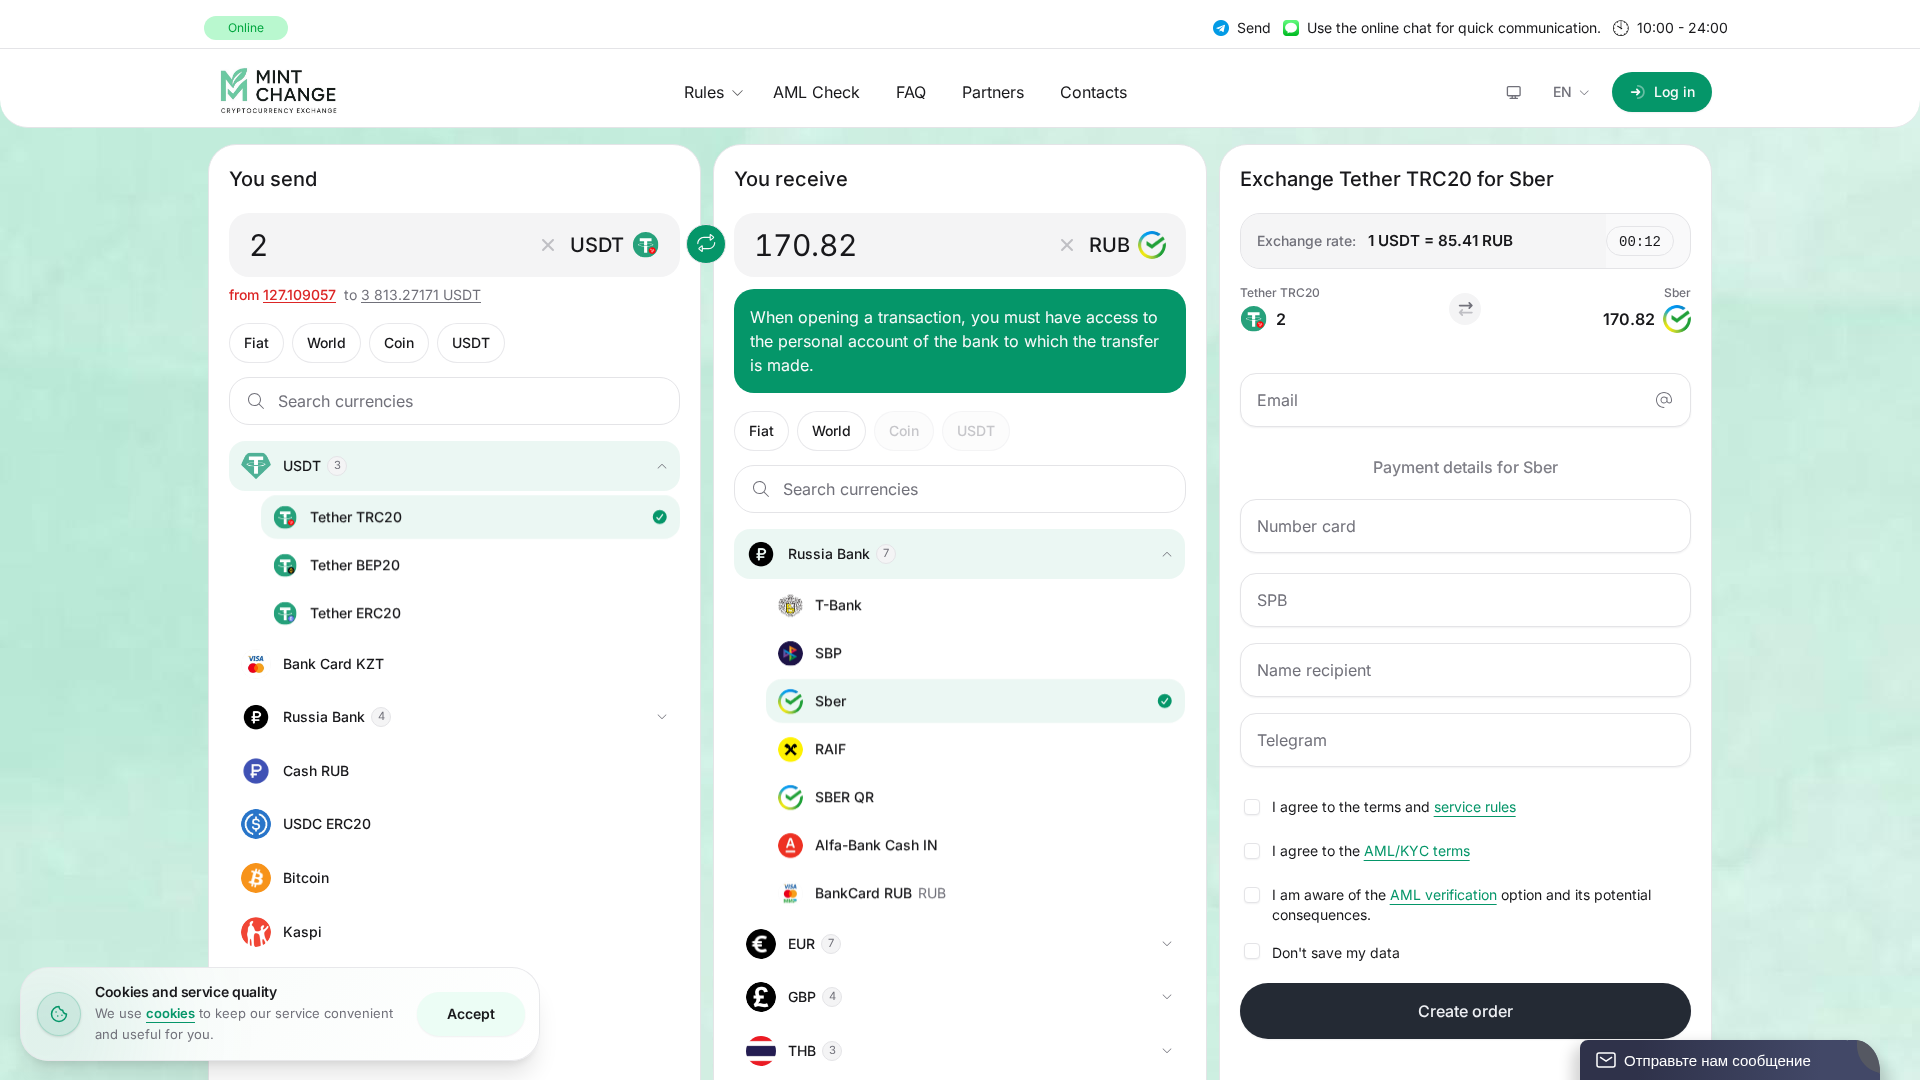Filter send list by Fiat

coord(256,343)
